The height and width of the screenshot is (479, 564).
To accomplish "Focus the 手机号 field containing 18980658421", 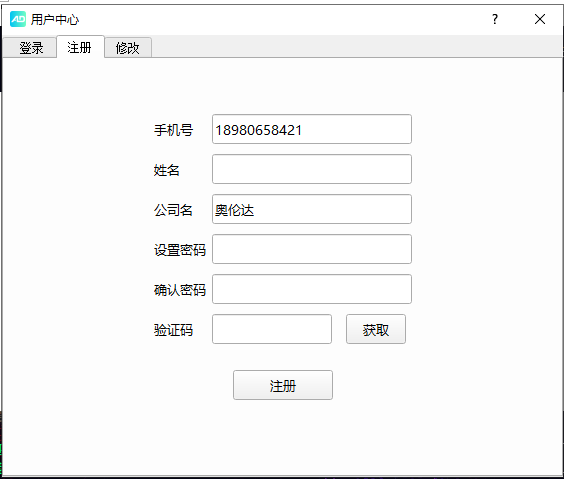I will coord(311,129).
